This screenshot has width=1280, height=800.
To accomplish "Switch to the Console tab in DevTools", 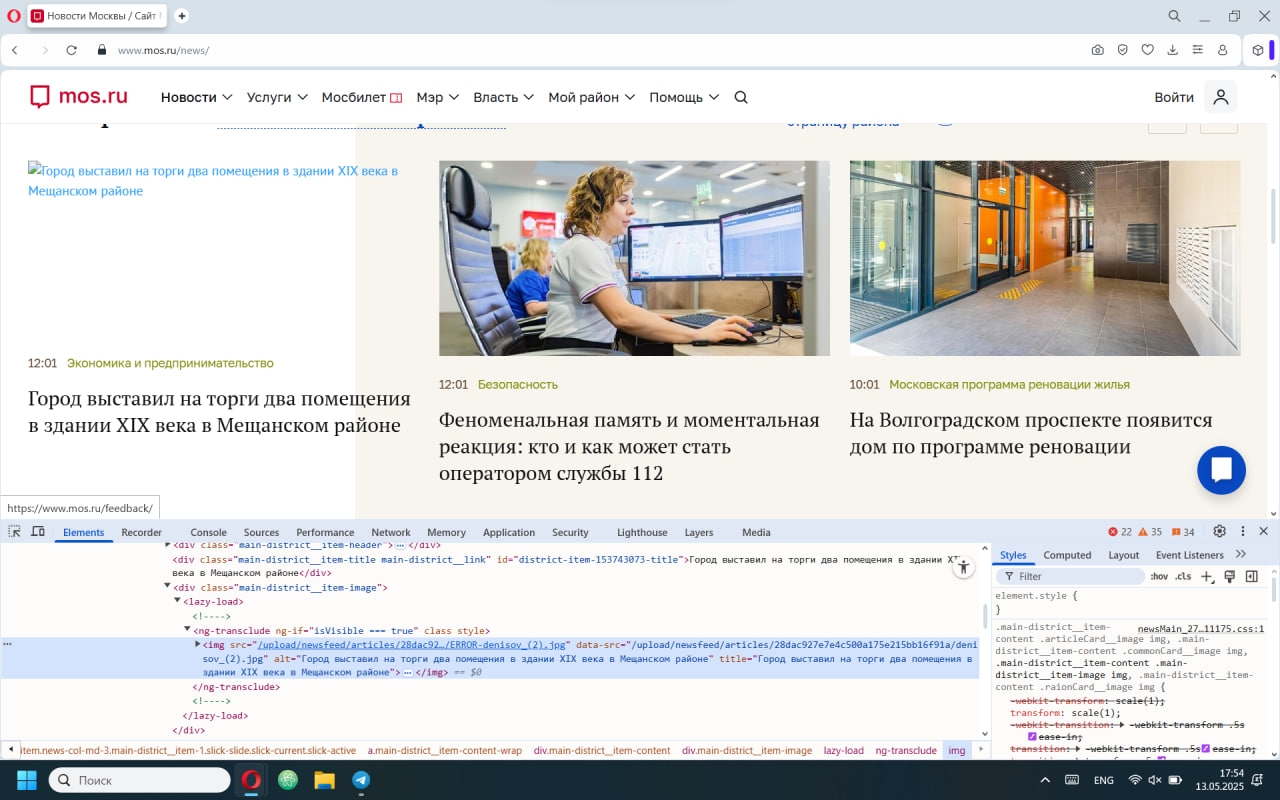I will (x=208, y=532).
